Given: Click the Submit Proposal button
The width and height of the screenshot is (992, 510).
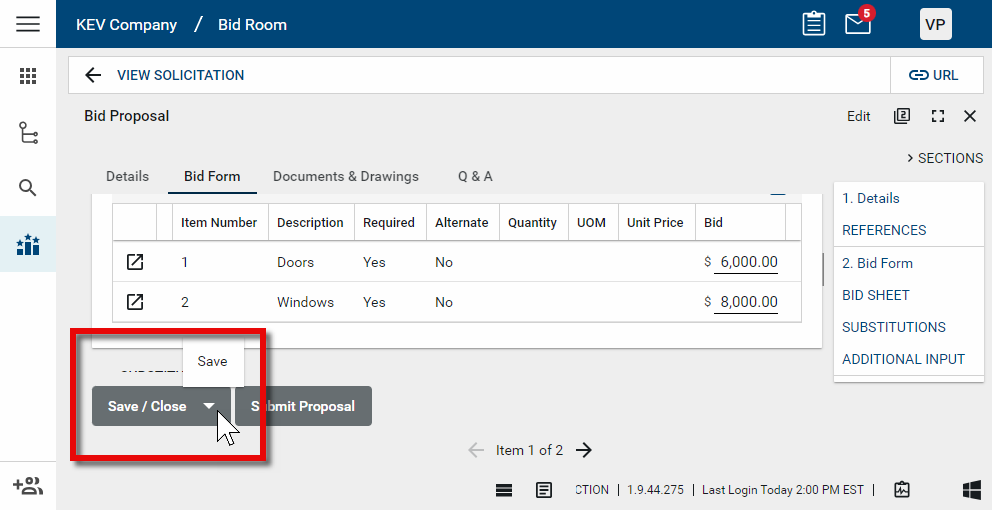Looking at the screenshot, I should coord(304,406).
